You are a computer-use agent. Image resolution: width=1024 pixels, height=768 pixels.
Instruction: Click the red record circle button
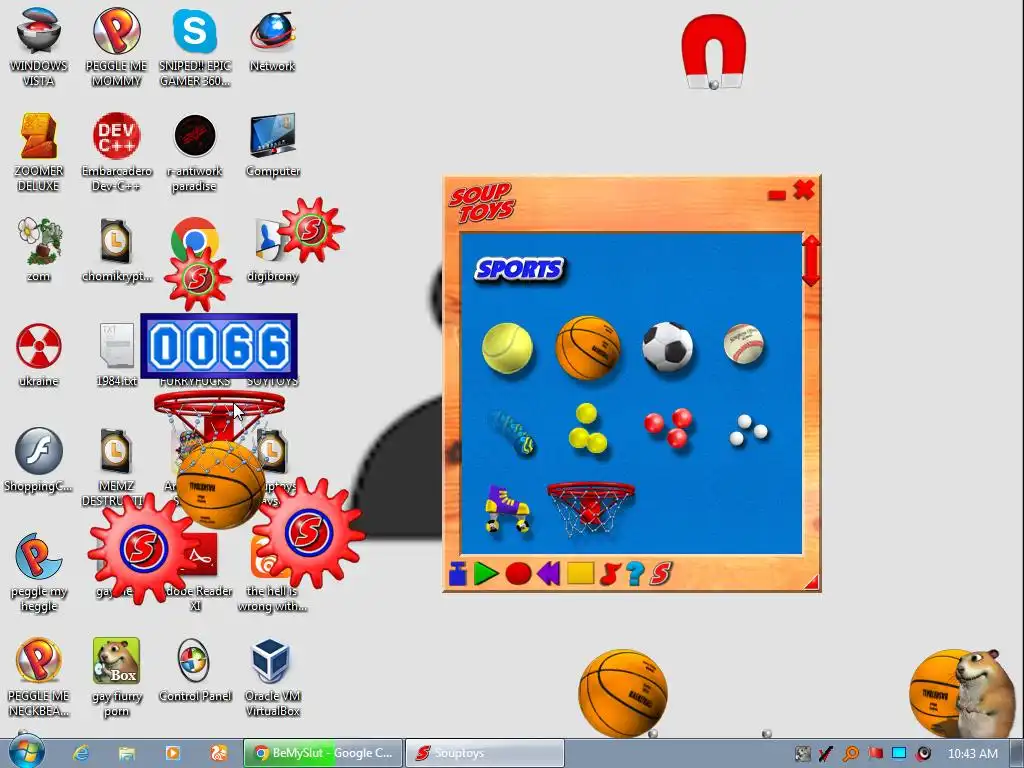pos(518,574)
